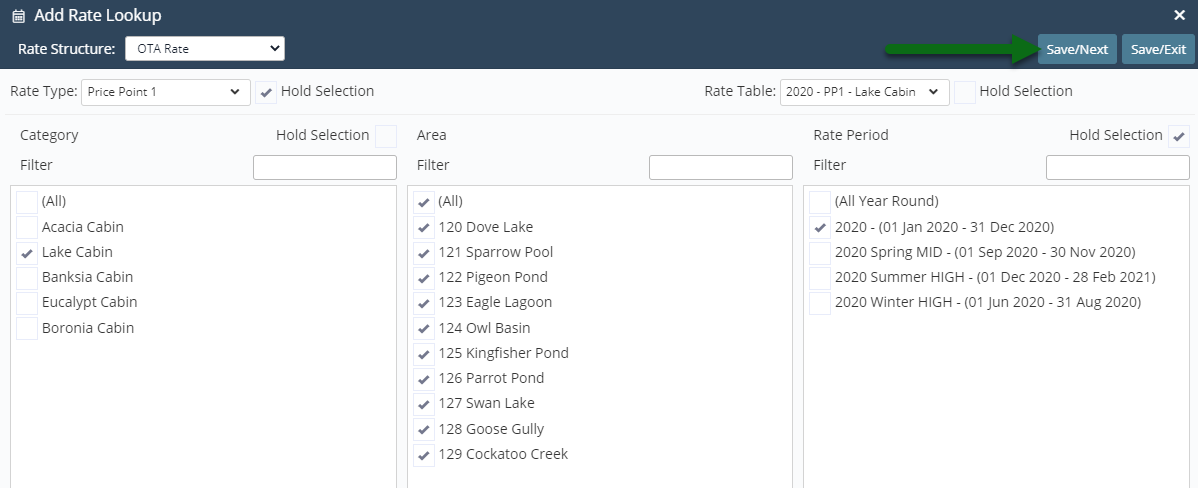The width and height of the screenshot is (1198, 488).
Task: Uncheck the Lake Cabin checkbox
Action: click(x=27, y=253)
